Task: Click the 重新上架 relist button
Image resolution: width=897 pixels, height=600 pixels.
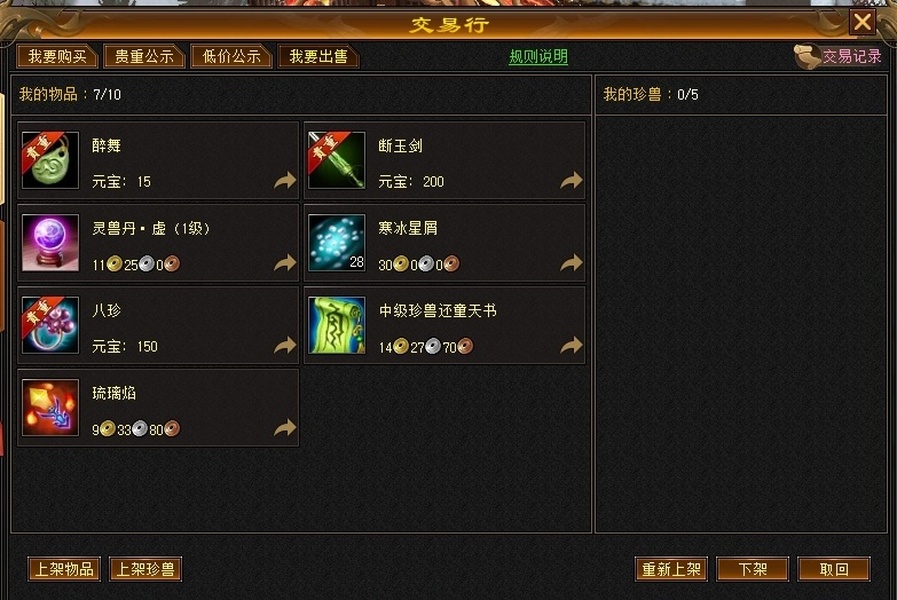Action: click(x=672, y=569)
